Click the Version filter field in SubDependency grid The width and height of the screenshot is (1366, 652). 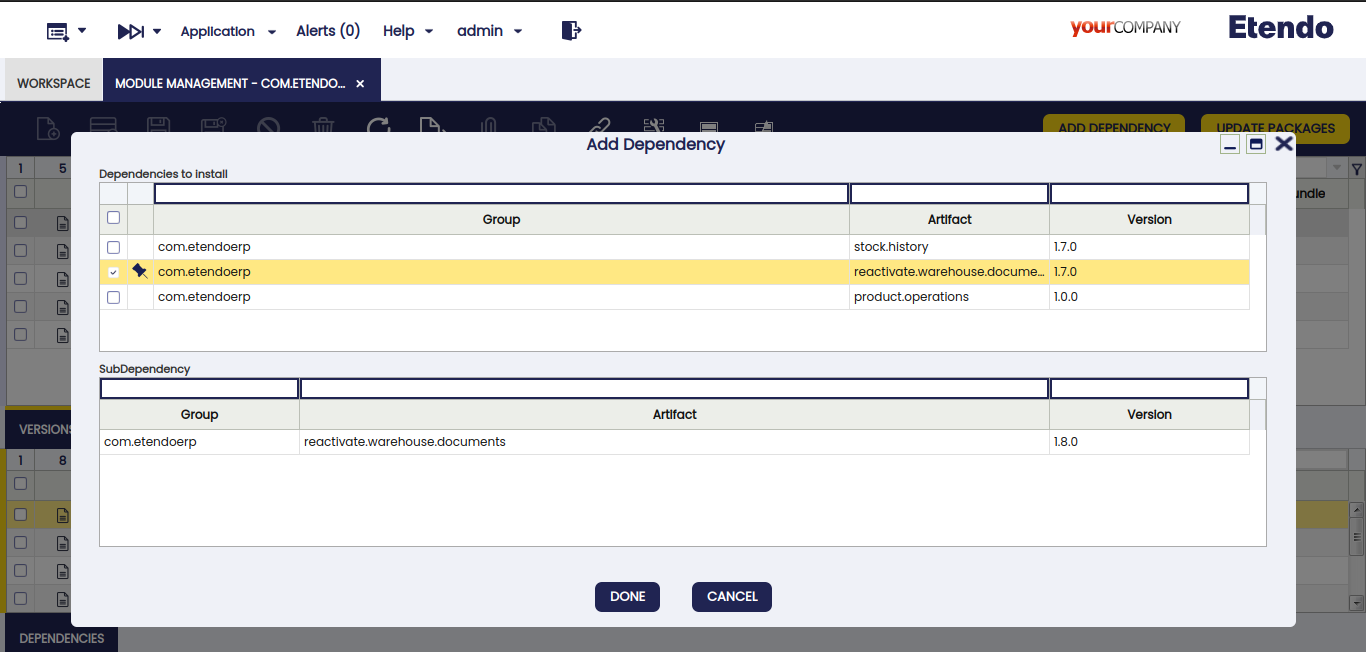(x=1149, y=389)
